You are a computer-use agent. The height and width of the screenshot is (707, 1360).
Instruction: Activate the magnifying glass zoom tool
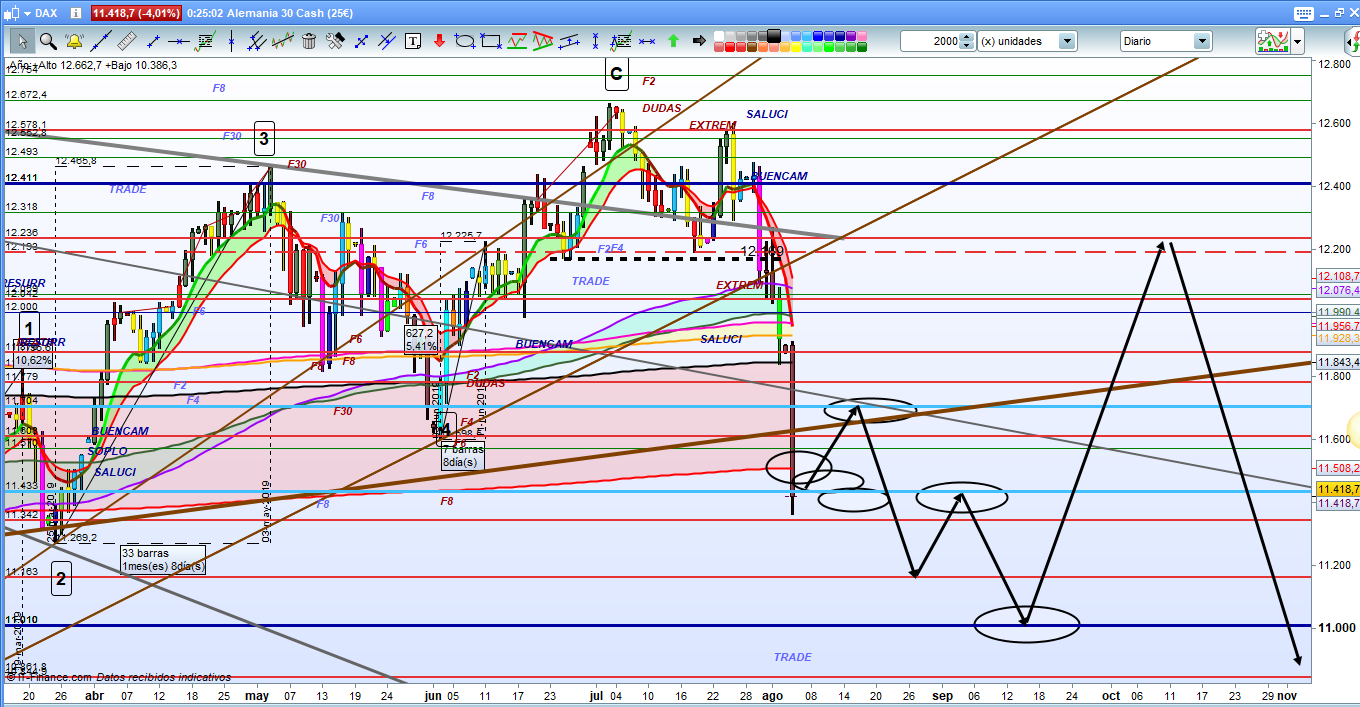click(47, 41)
